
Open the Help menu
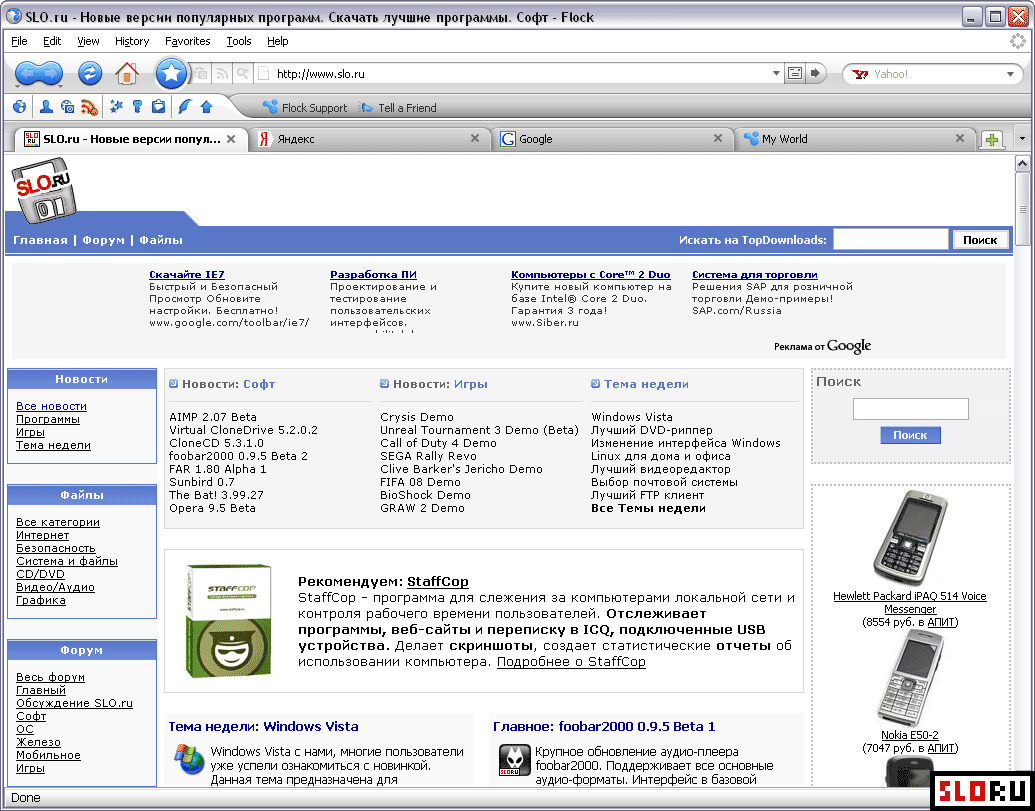pos(278,41)
